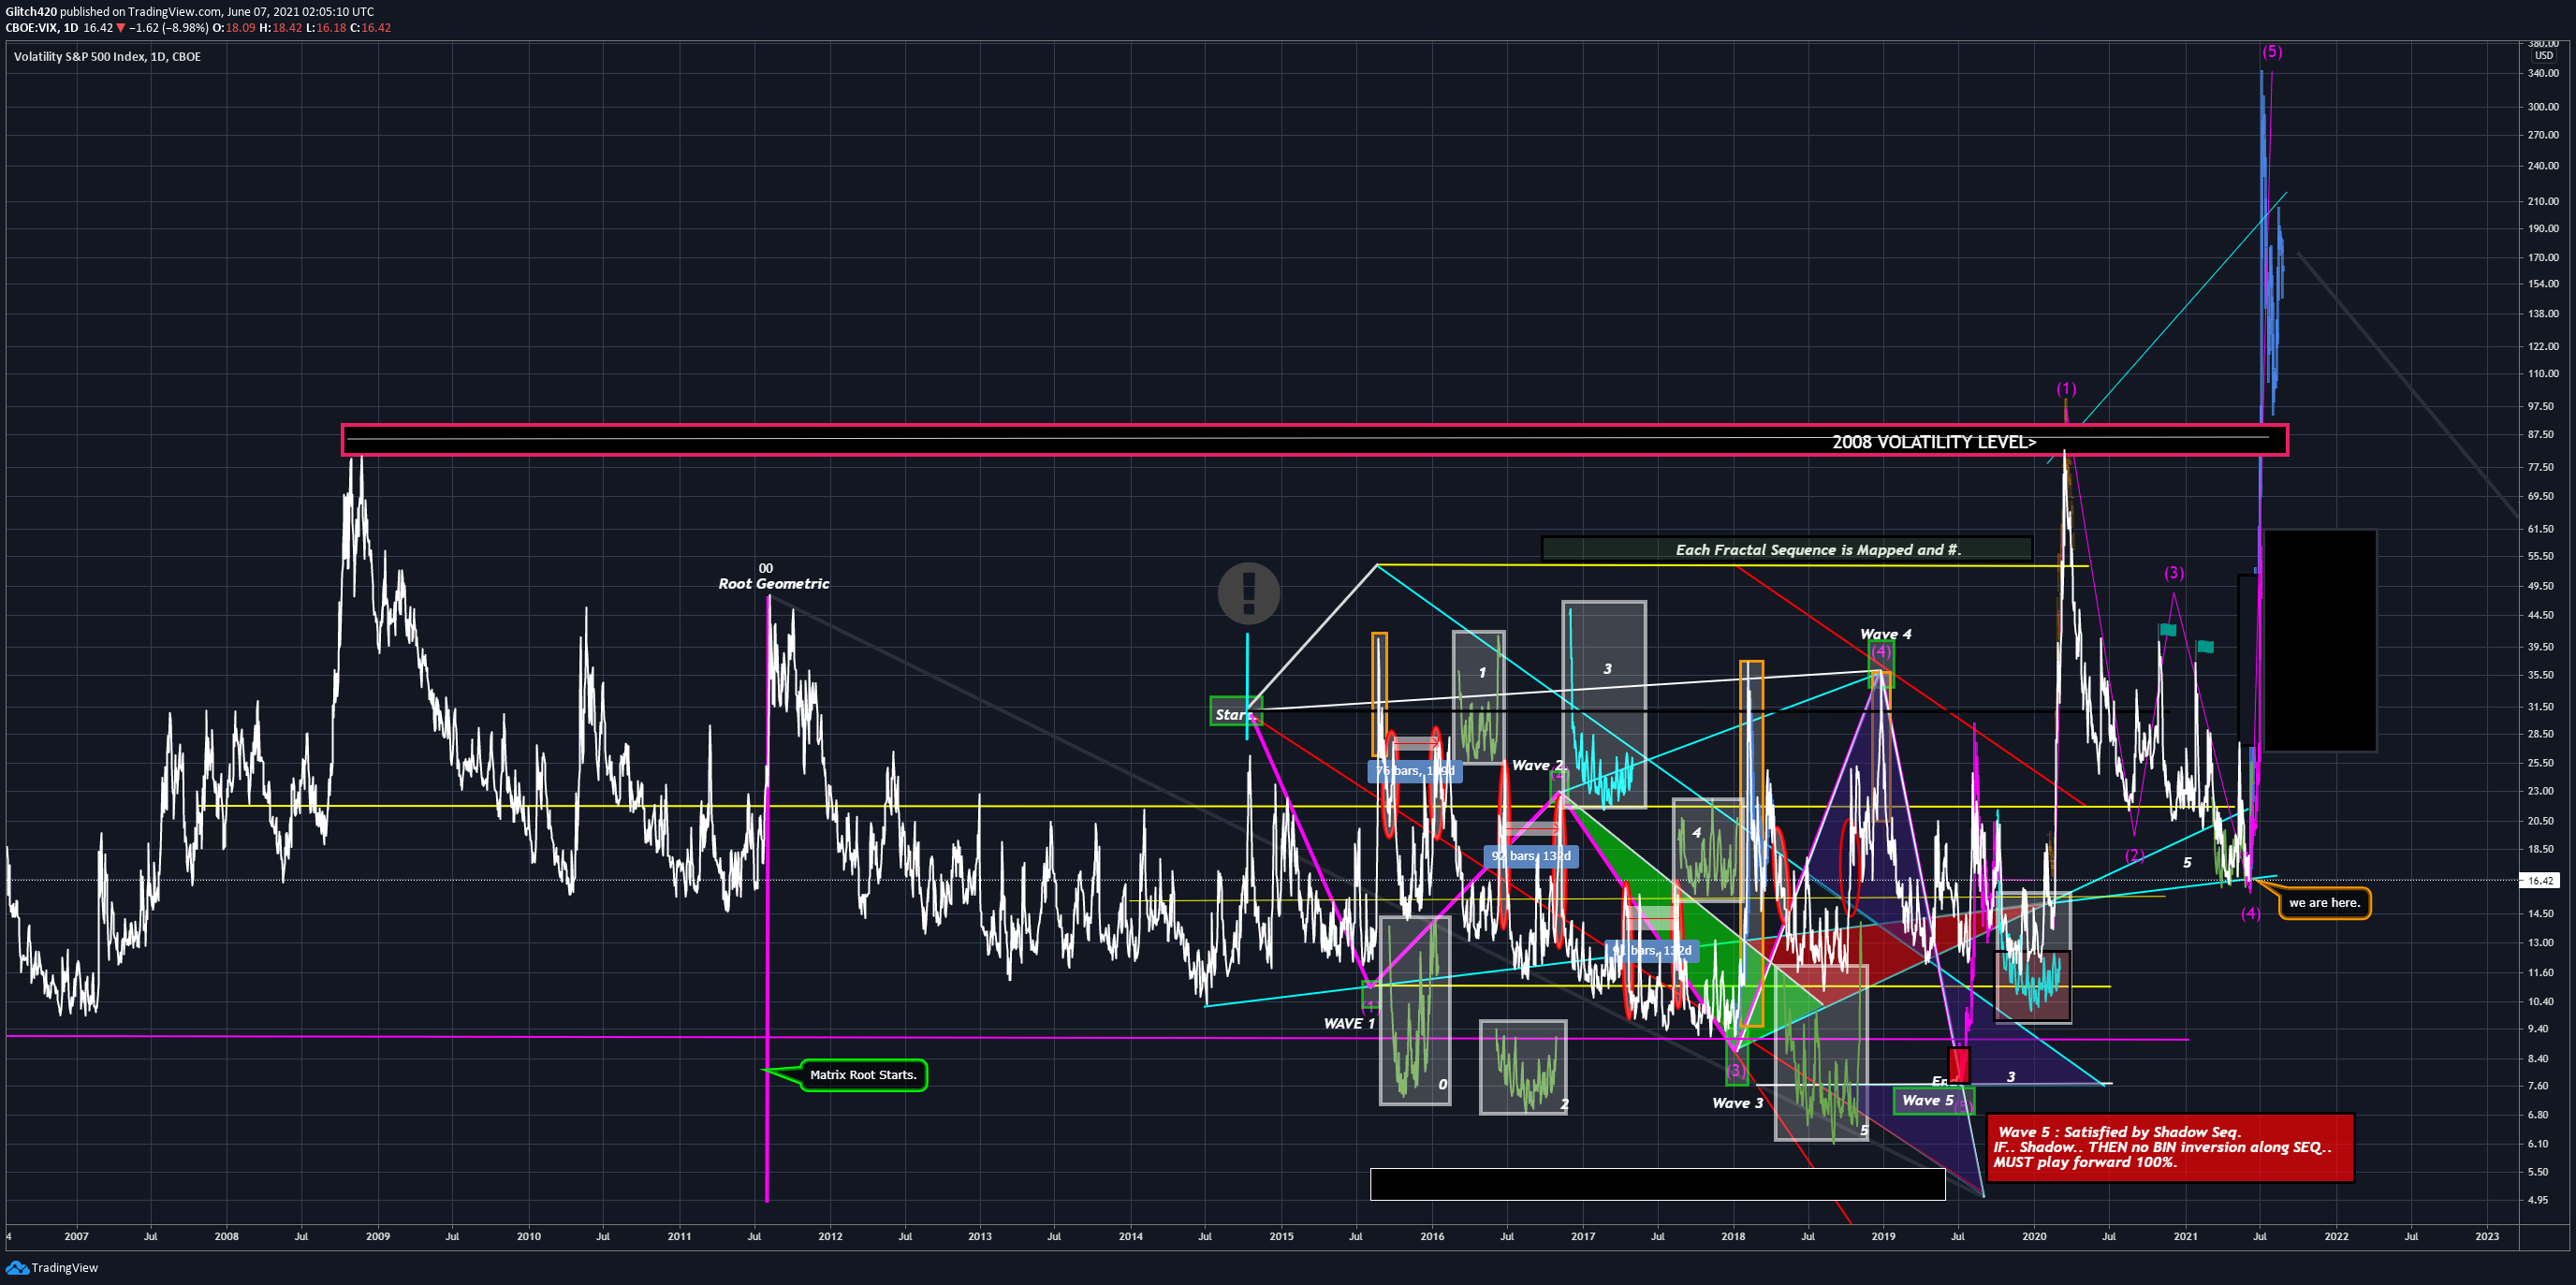Click the magenta '(5)' wave label at top
Screen dimensions: 2576x1285
coord(2272,51)
